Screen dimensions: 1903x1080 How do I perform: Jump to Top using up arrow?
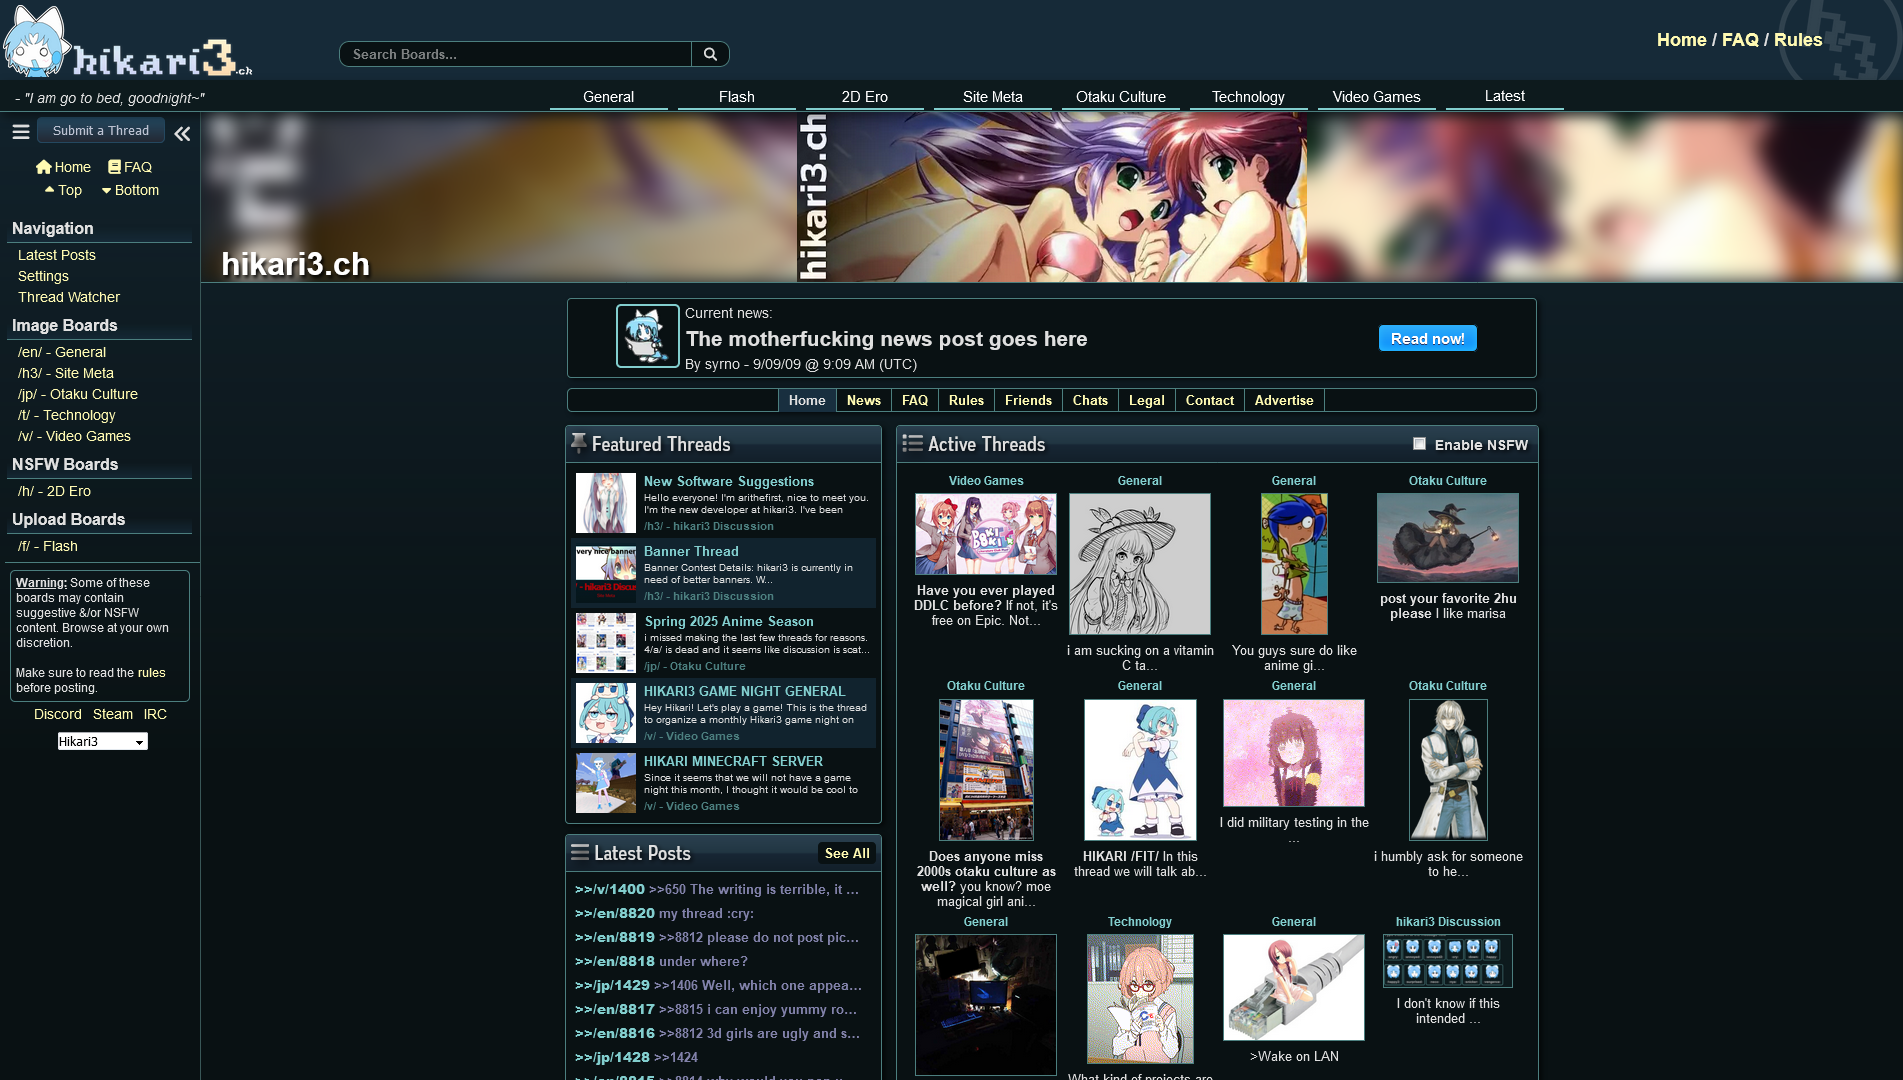point(49,190)
